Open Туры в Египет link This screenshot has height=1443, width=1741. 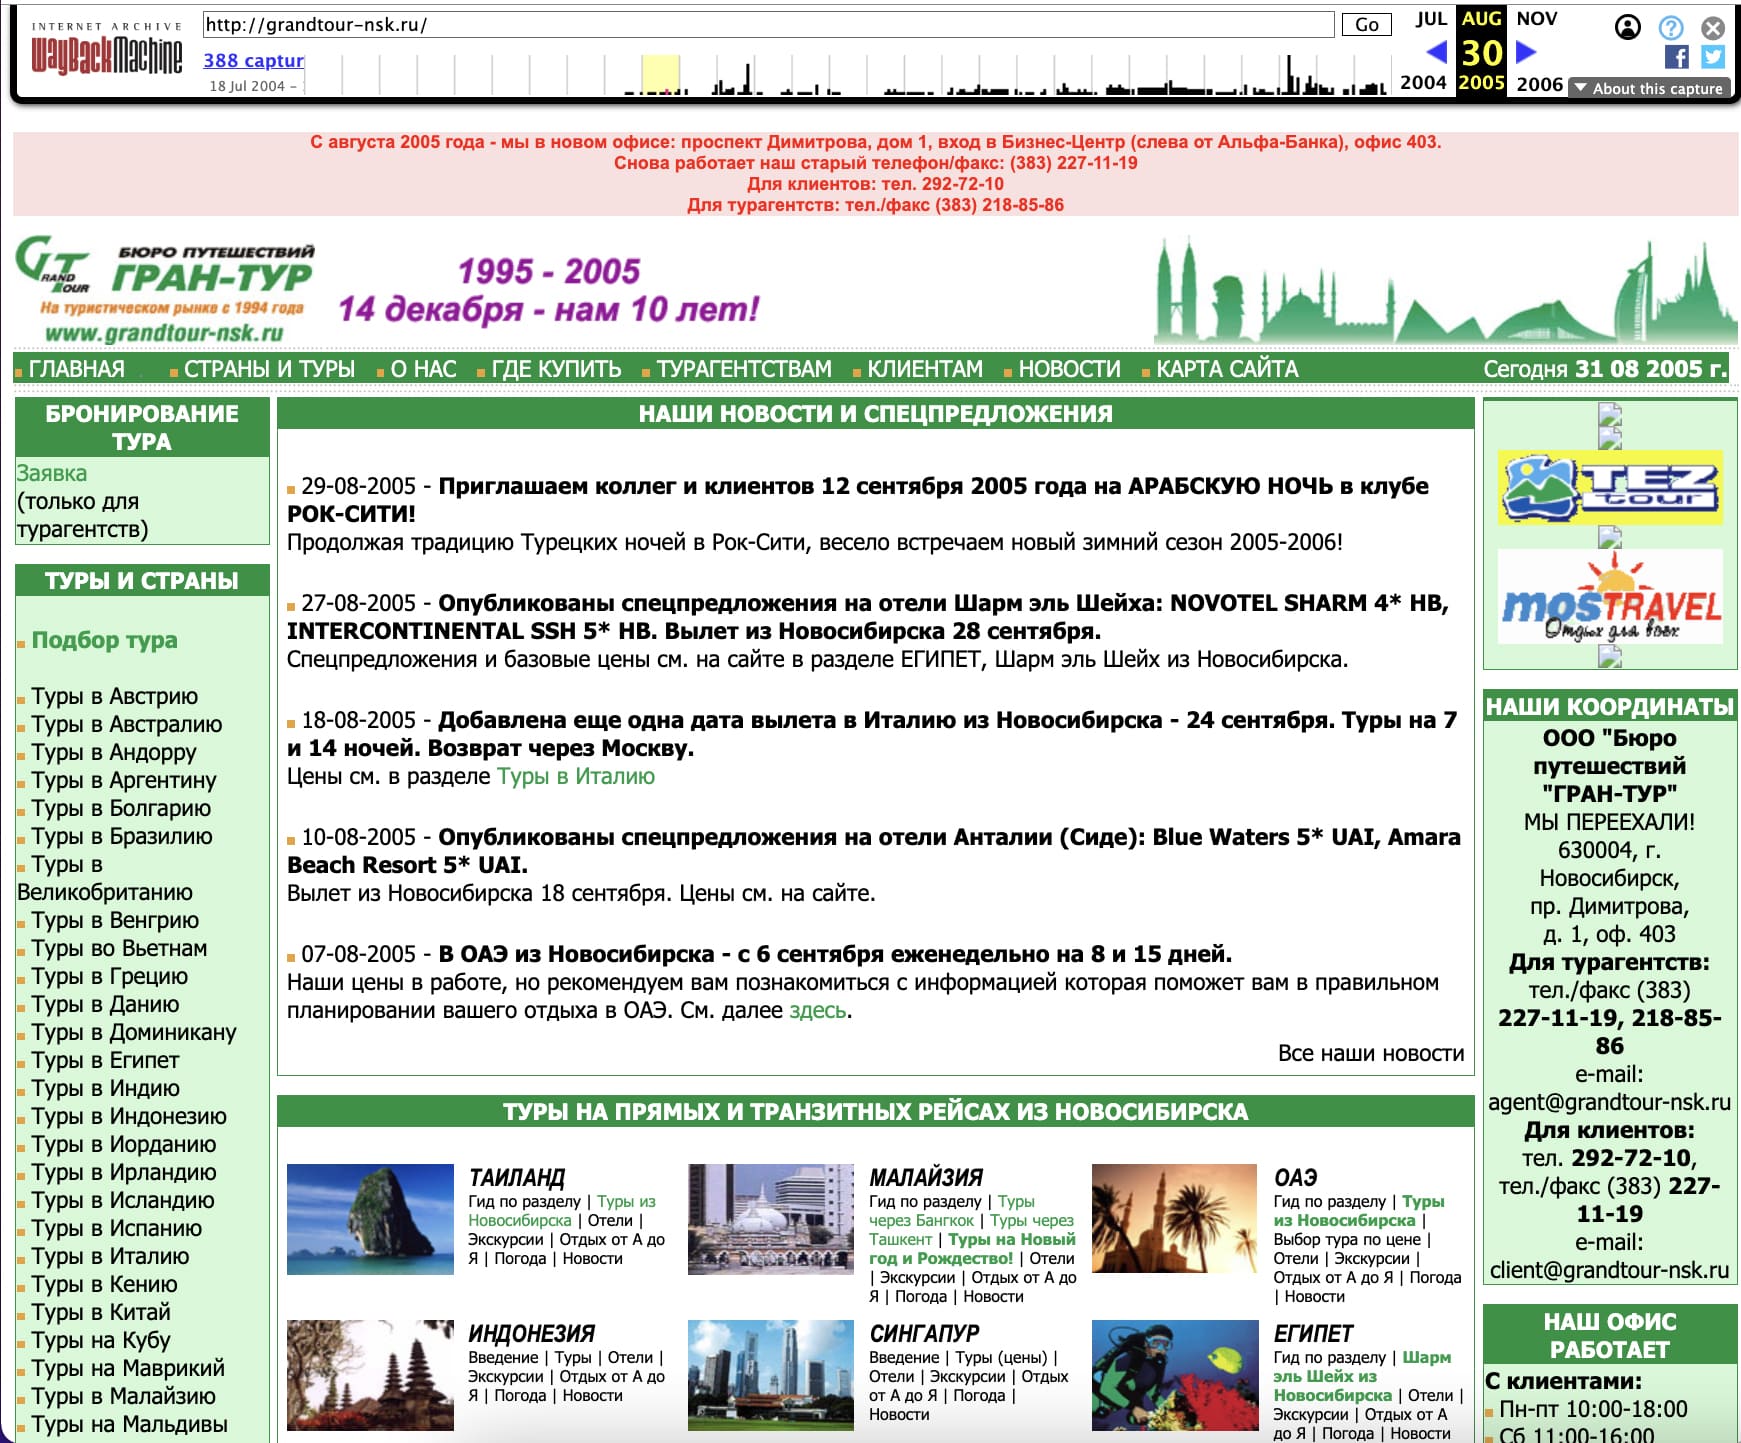105,1060
